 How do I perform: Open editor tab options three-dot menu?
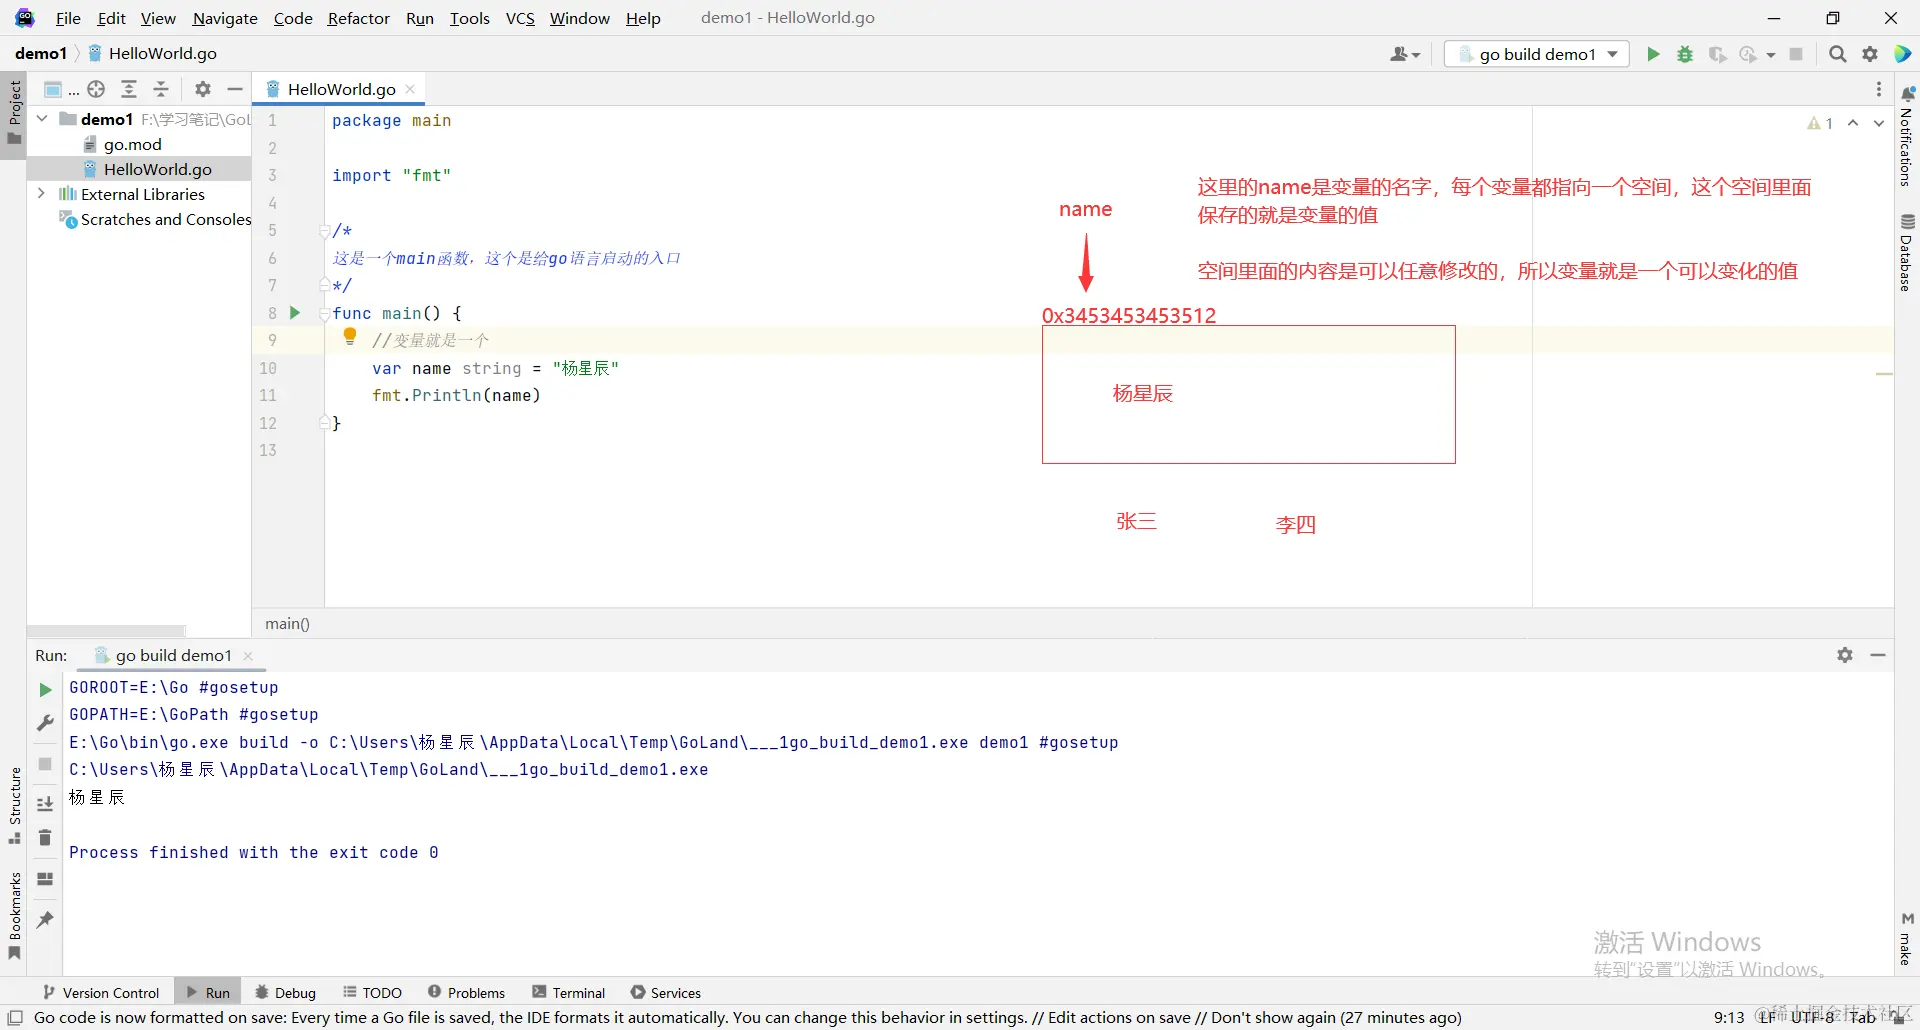click(1879, 89)
